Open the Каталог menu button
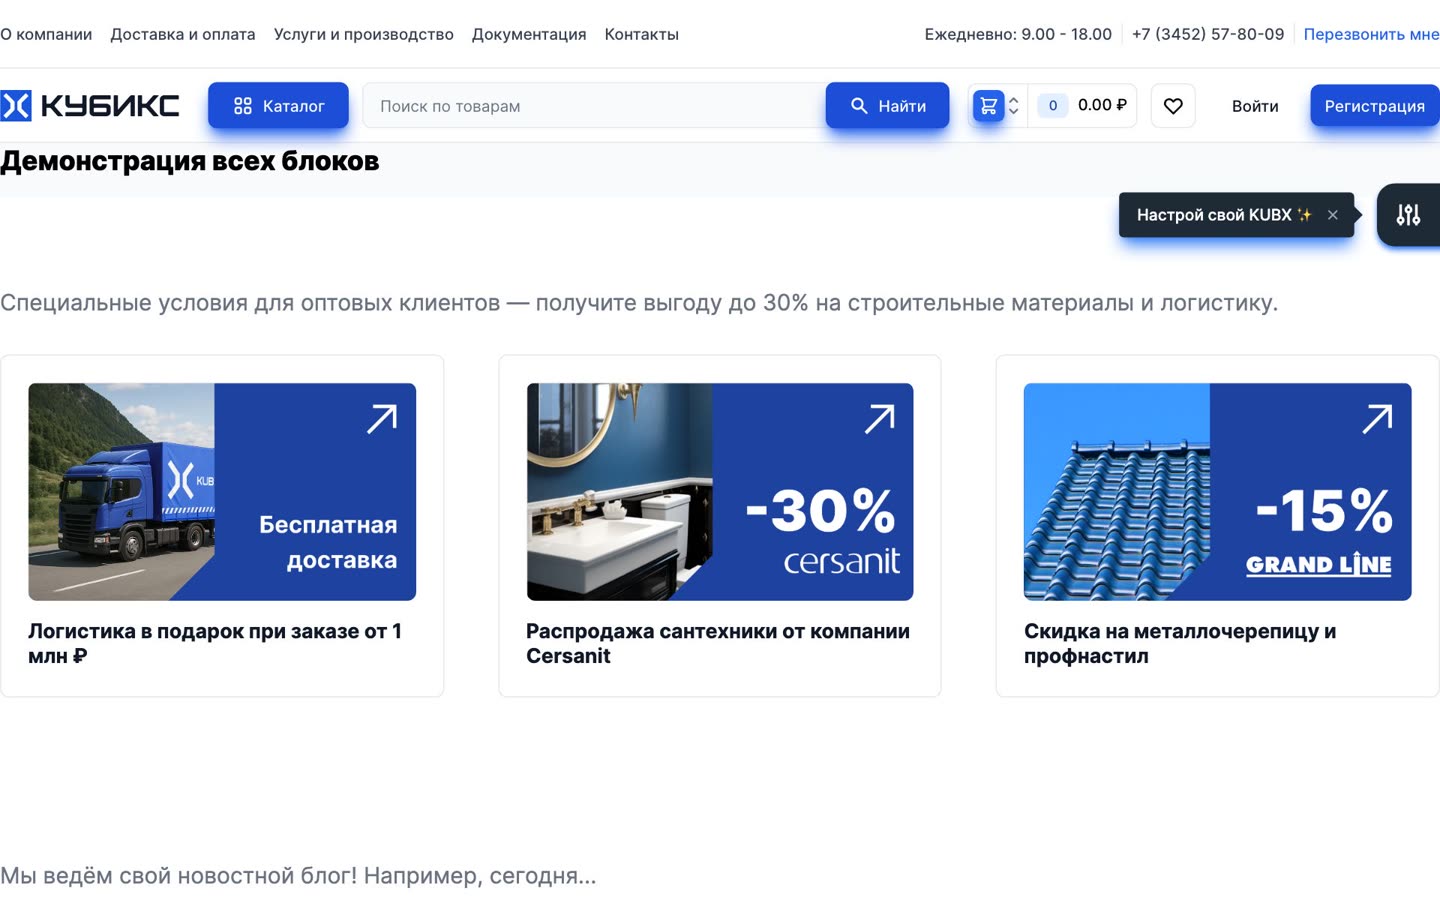Image resolution: width=1440 pixels, height=900 pixels. pos(278,105)
